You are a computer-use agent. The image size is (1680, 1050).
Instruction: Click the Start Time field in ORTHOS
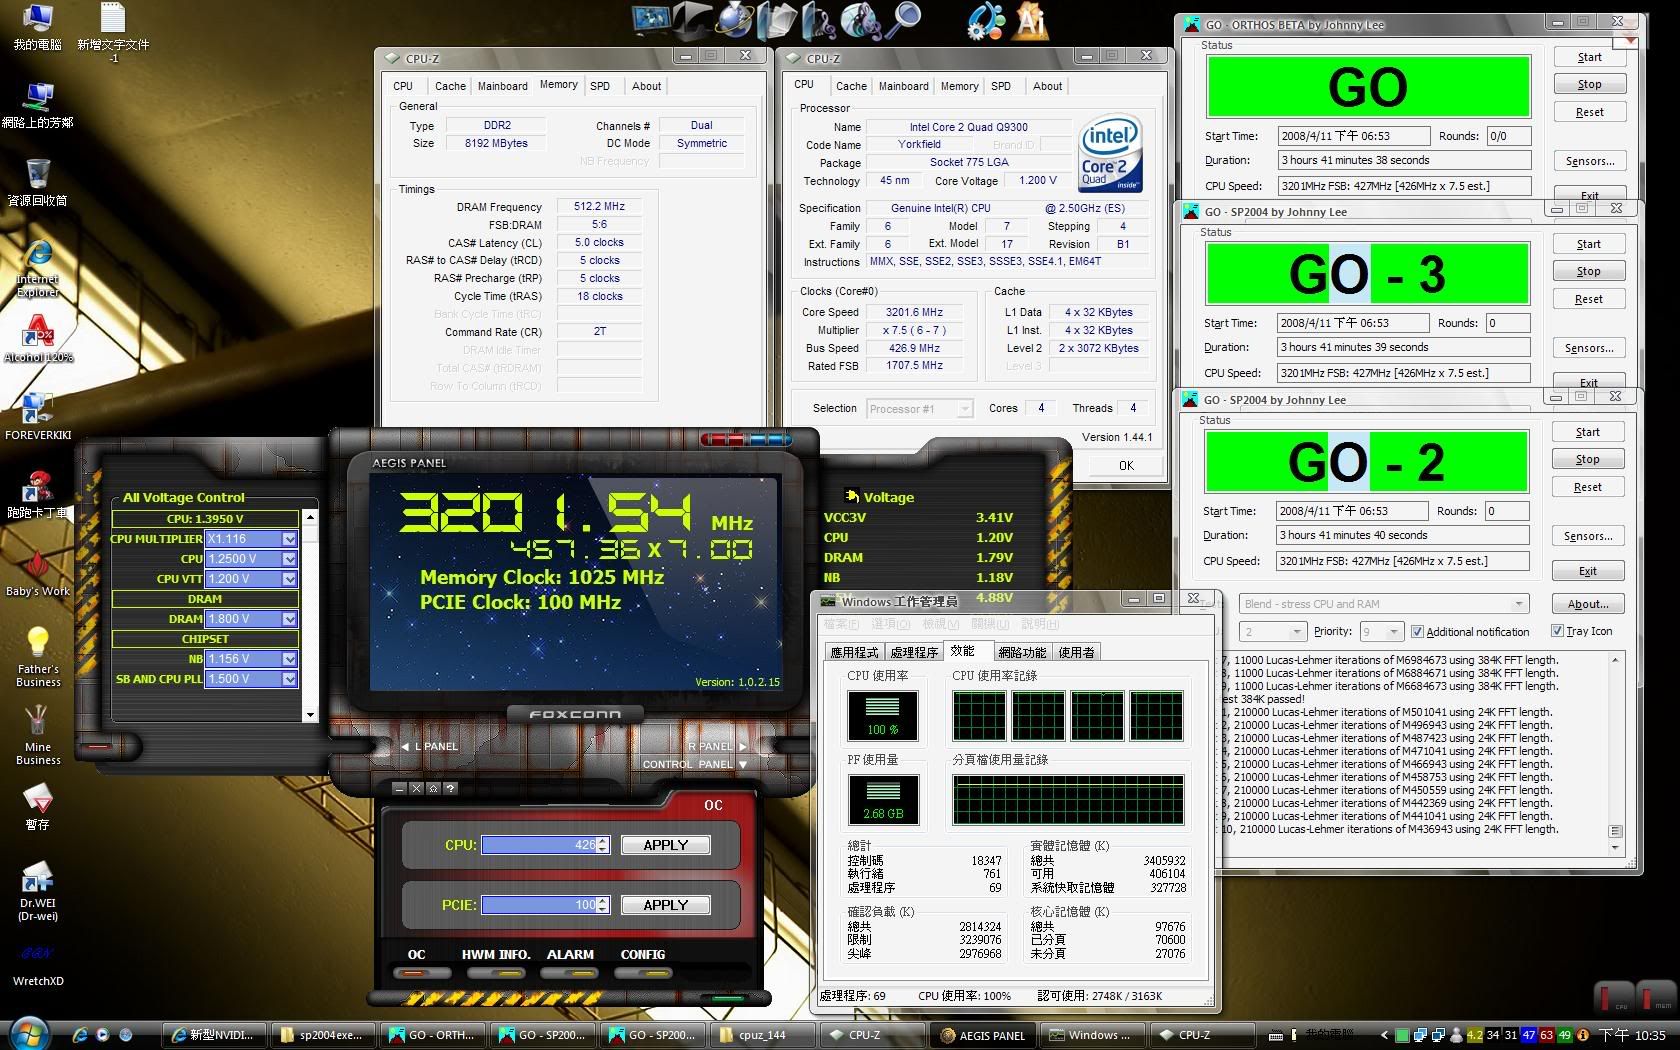pyautogui.click(x=1354, y=136)
